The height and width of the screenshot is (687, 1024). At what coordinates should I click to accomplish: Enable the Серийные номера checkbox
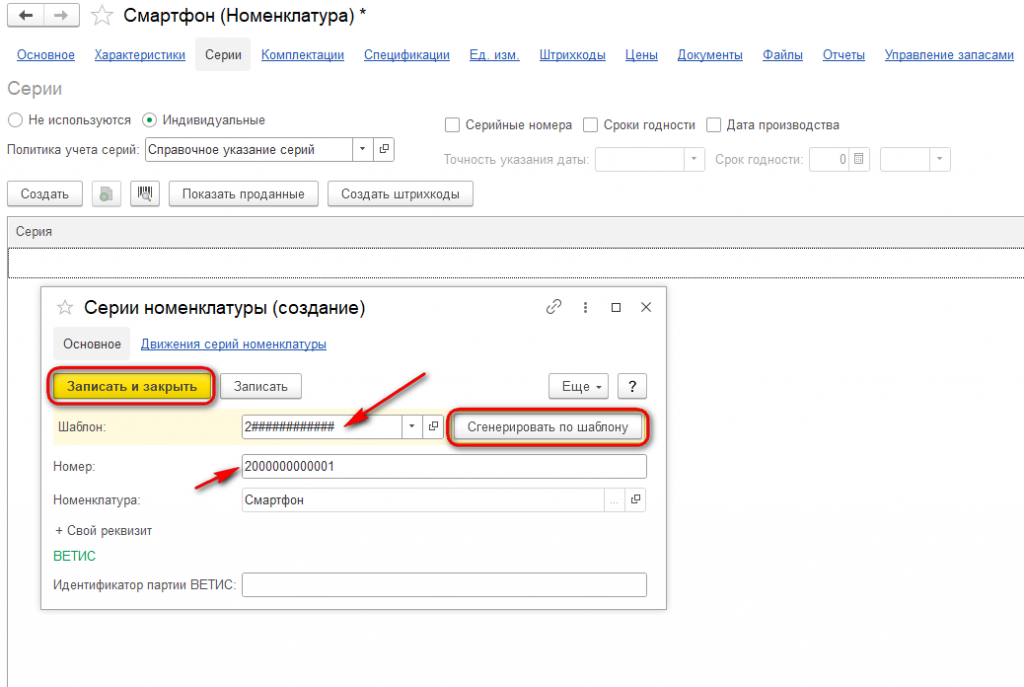click(x=452, y=125)
